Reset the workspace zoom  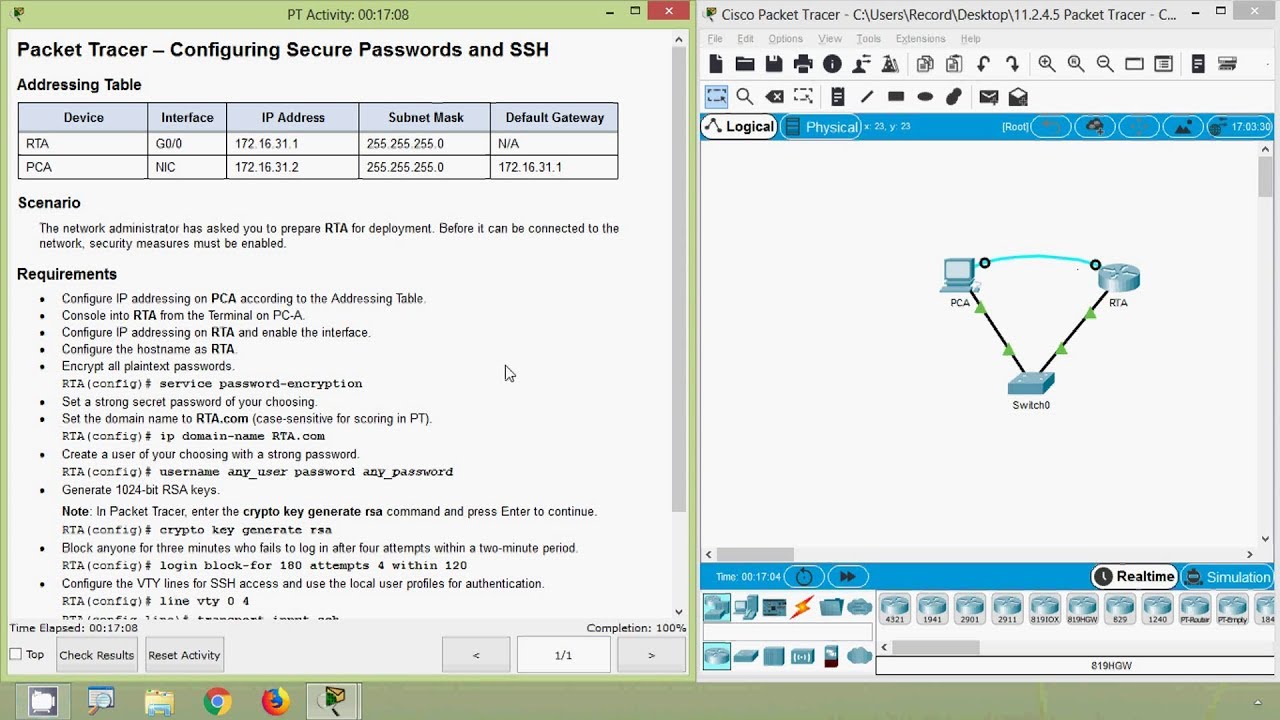click(1076, 64)
